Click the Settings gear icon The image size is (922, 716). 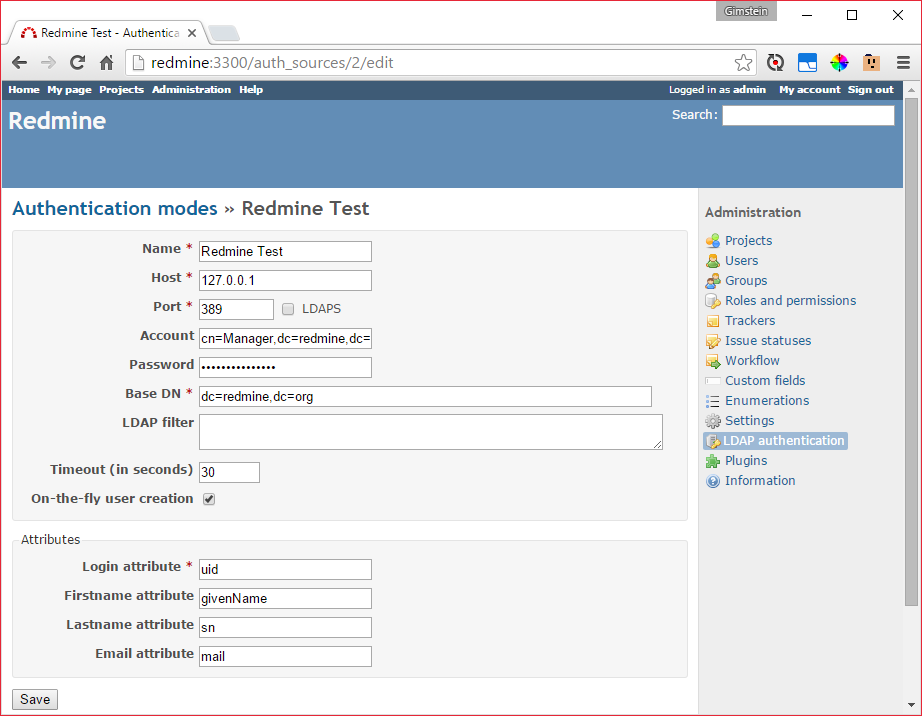click(x=713, y=421)
